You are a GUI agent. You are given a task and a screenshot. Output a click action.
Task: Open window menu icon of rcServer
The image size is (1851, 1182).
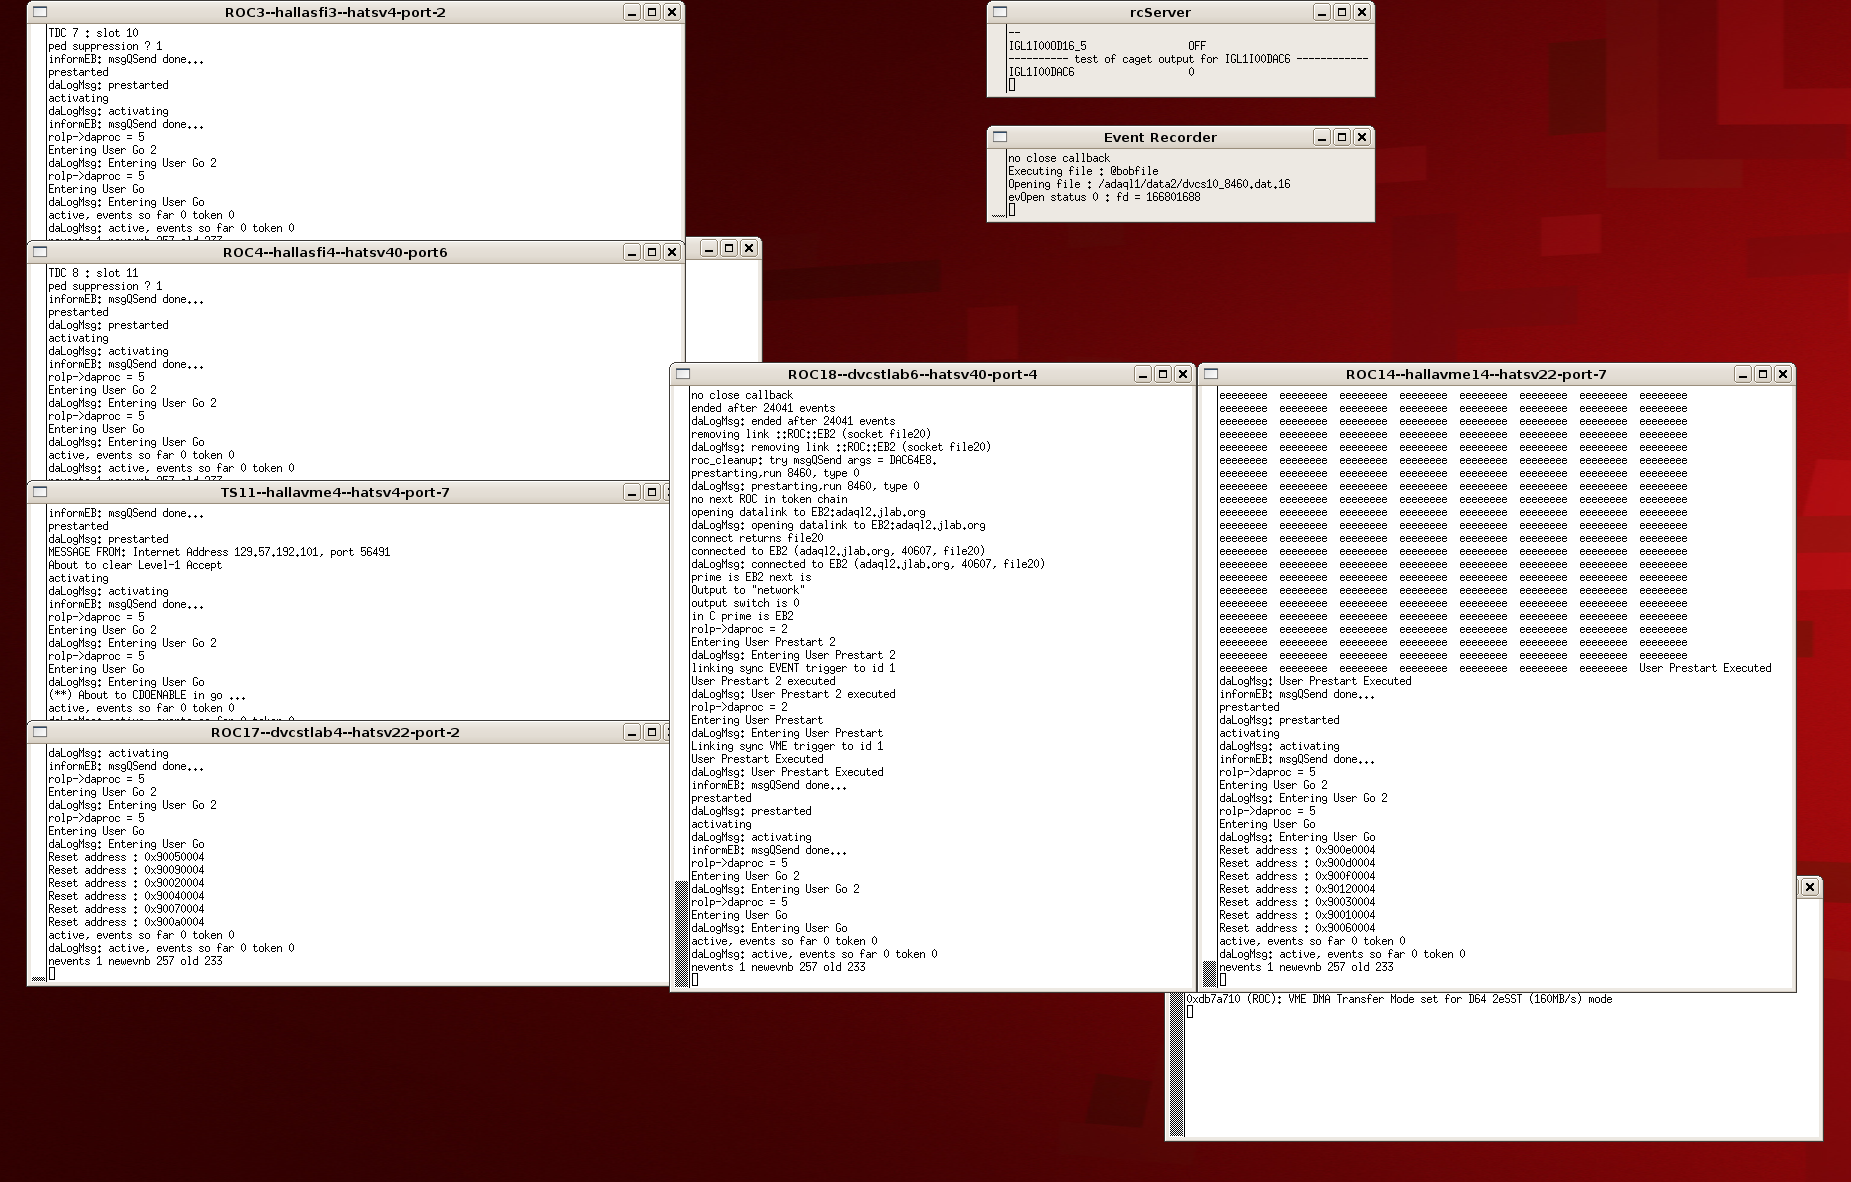pyautogui.click(x=1000, y=12)
